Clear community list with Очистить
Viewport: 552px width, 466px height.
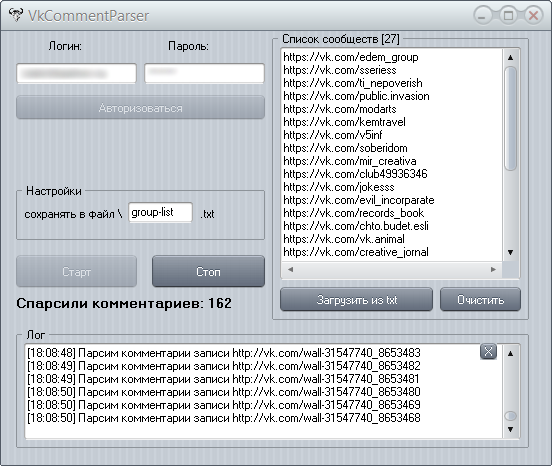click(x=480, y=300)
